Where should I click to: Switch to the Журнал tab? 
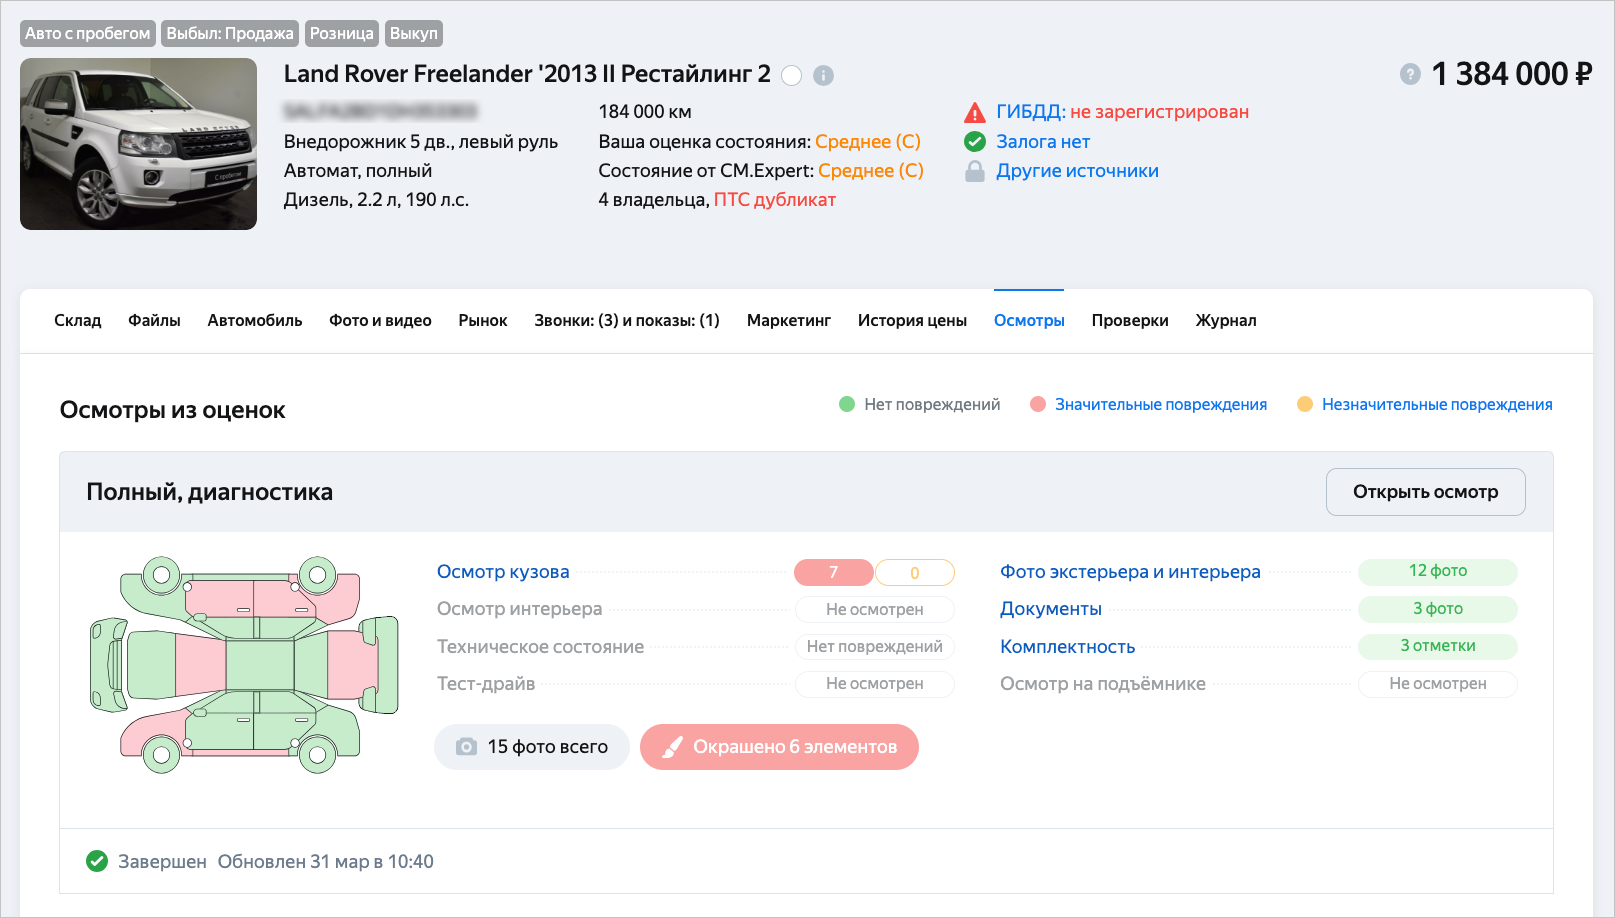pos(1226,321)
